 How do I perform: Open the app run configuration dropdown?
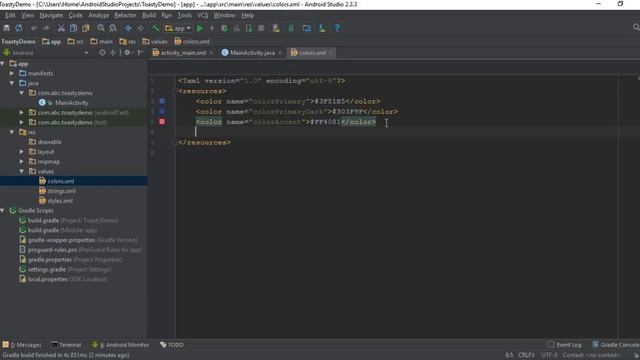tap(178, 28)
